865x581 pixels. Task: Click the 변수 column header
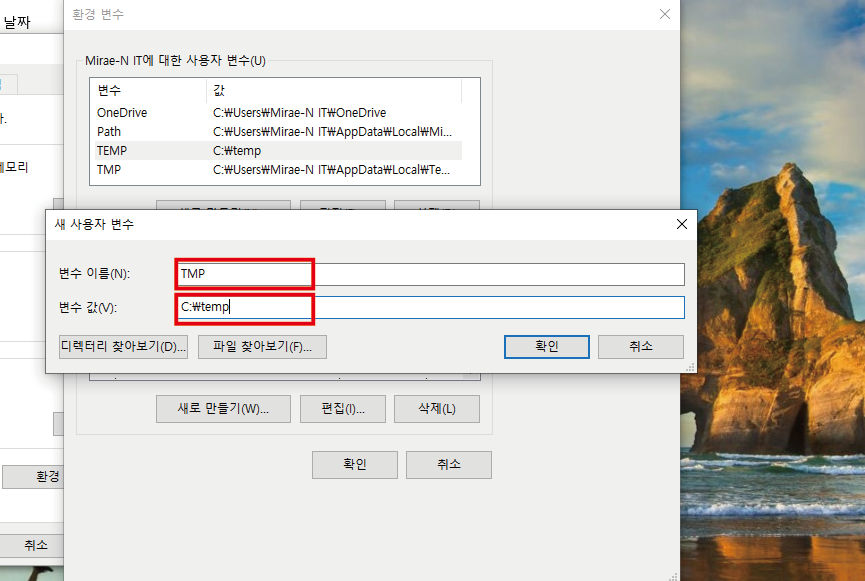click(x=104, y=89)
